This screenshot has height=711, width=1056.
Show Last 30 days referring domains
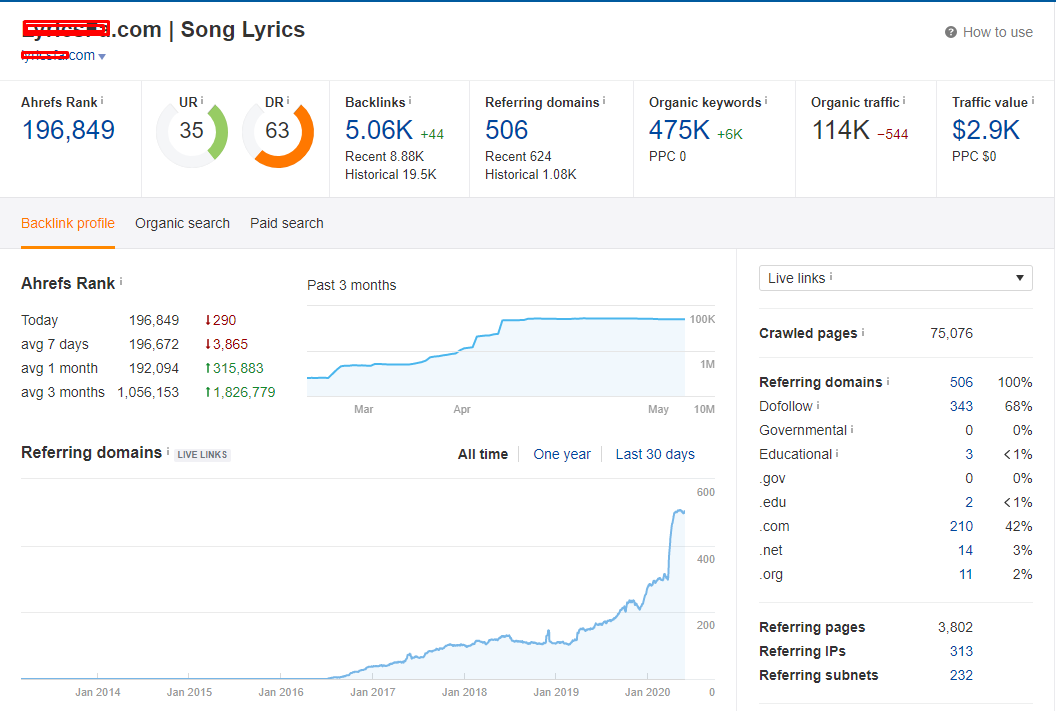tap(654, 454)
